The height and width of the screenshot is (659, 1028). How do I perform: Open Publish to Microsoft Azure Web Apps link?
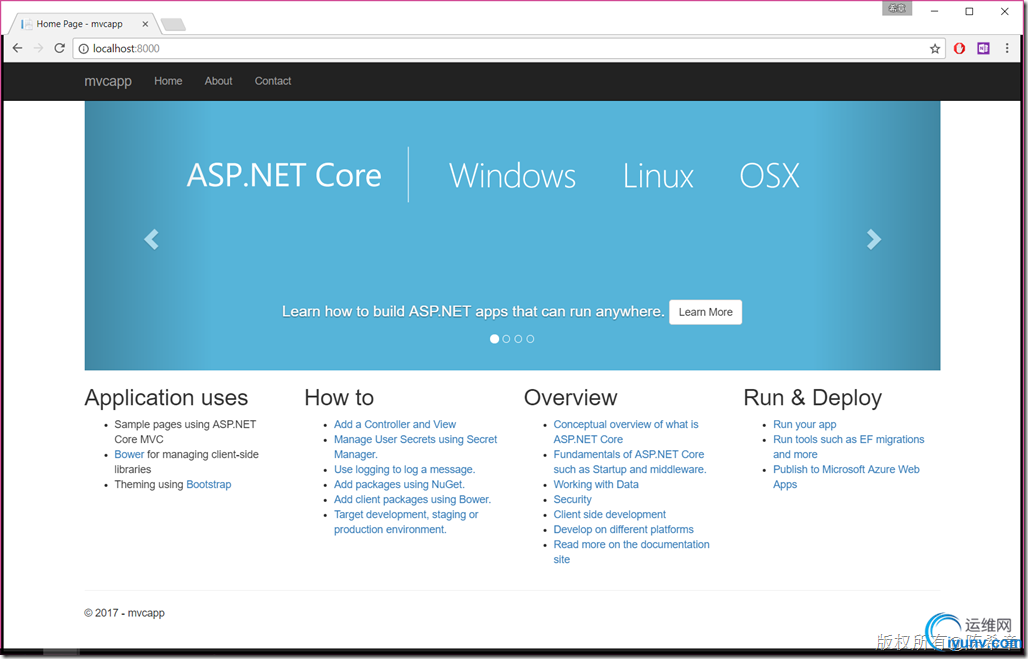pos(846,477)
